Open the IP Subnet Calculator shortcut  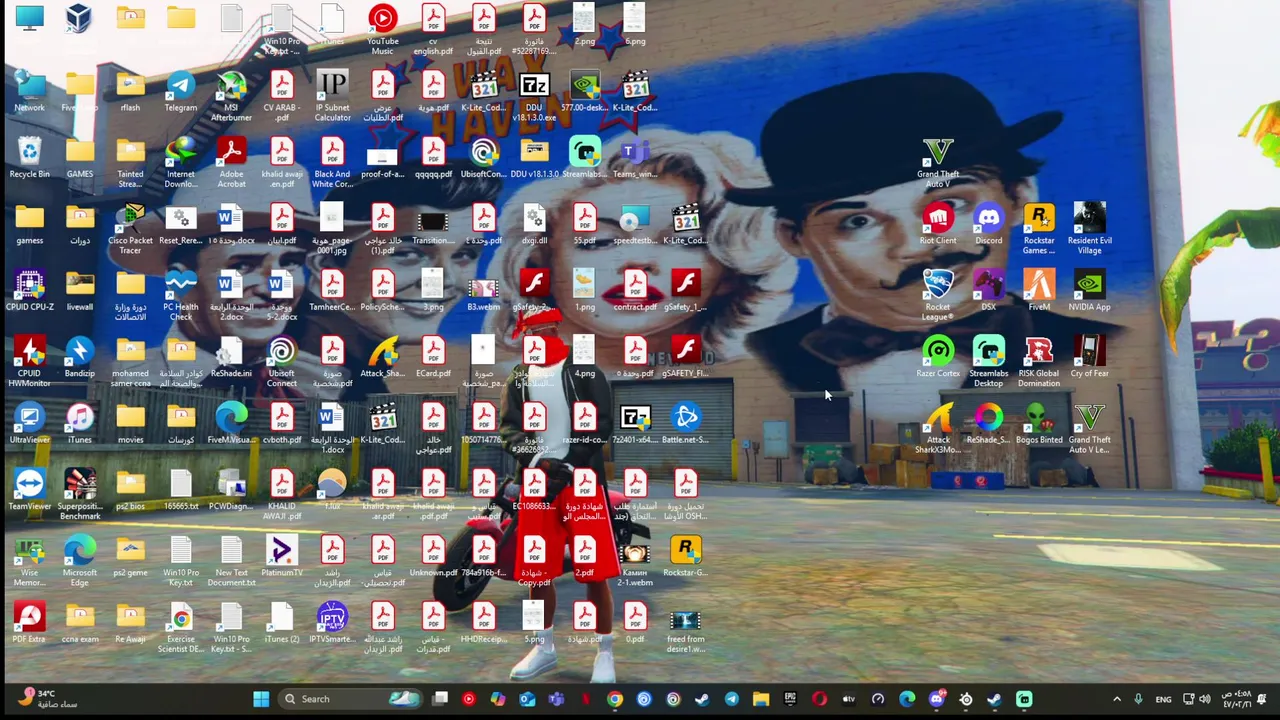point(332,97)
